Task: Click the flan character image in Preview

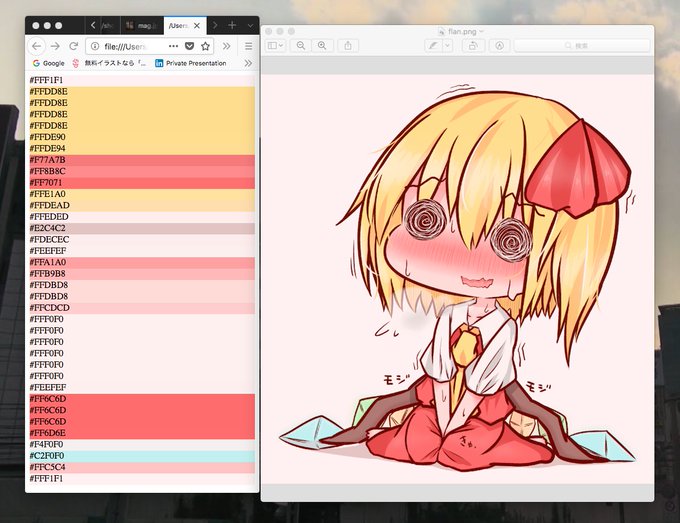Action: (x=458, y=279)
